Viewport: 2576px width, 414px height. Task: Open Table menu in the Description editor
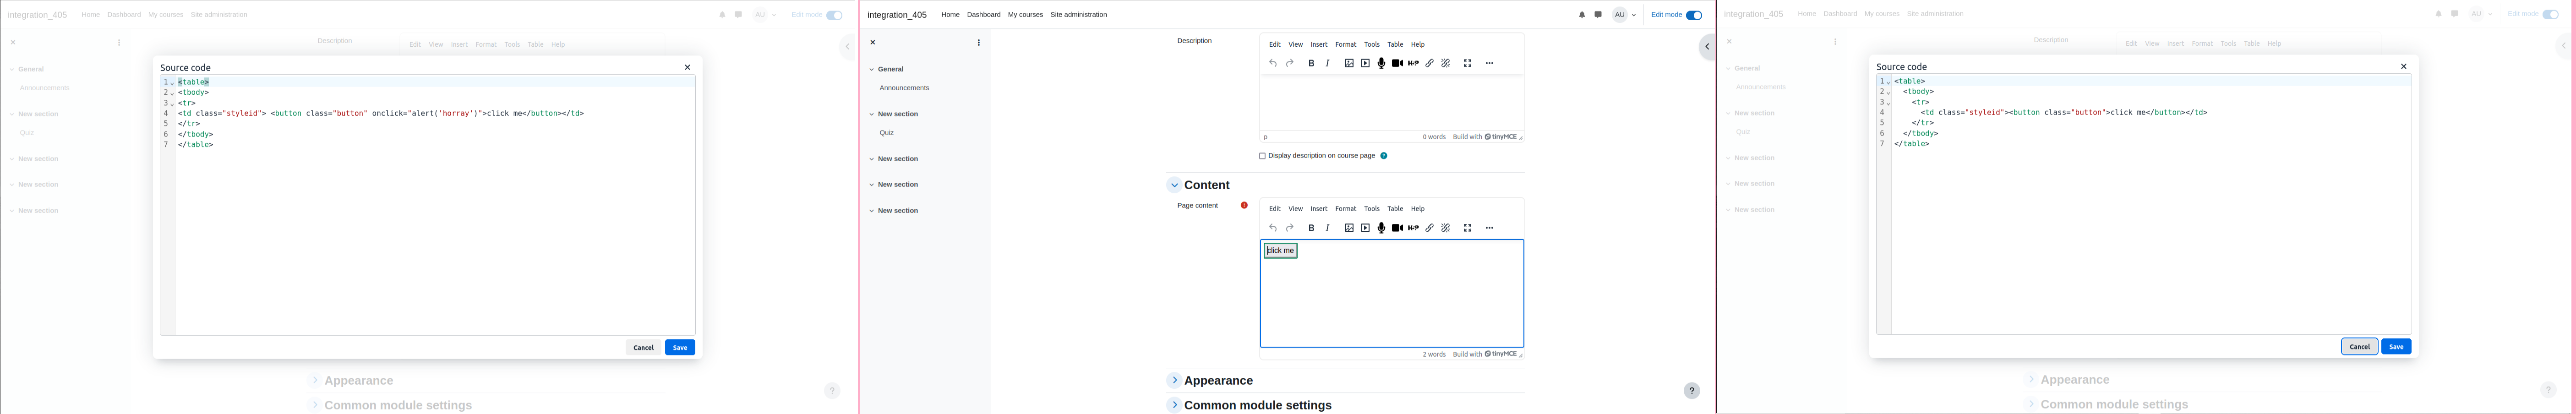pyautogui.click(x=1395, y=45)
